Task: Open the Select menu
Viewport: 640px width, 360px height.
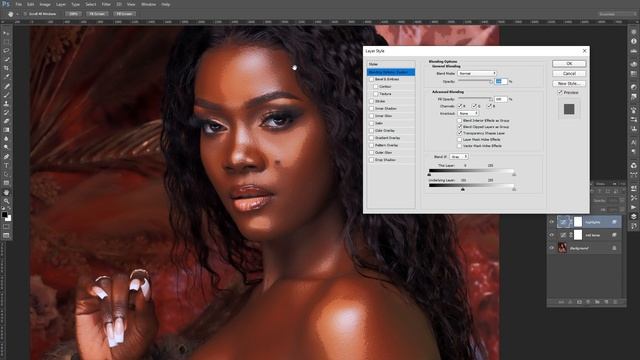Action: pyautogui.click(x=91, y=4)
